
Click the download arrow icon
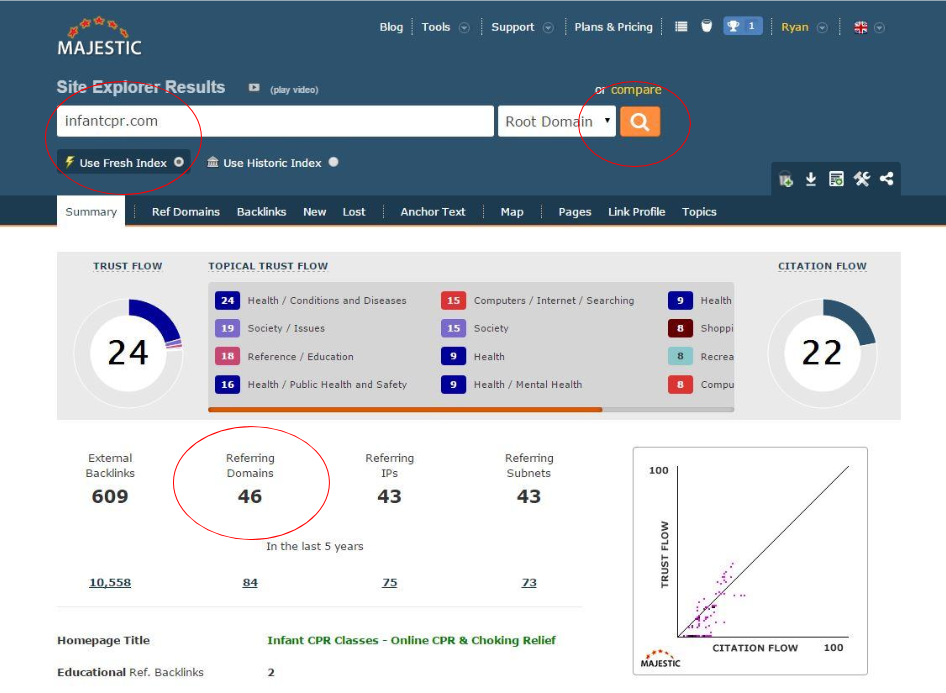(811, 179)
